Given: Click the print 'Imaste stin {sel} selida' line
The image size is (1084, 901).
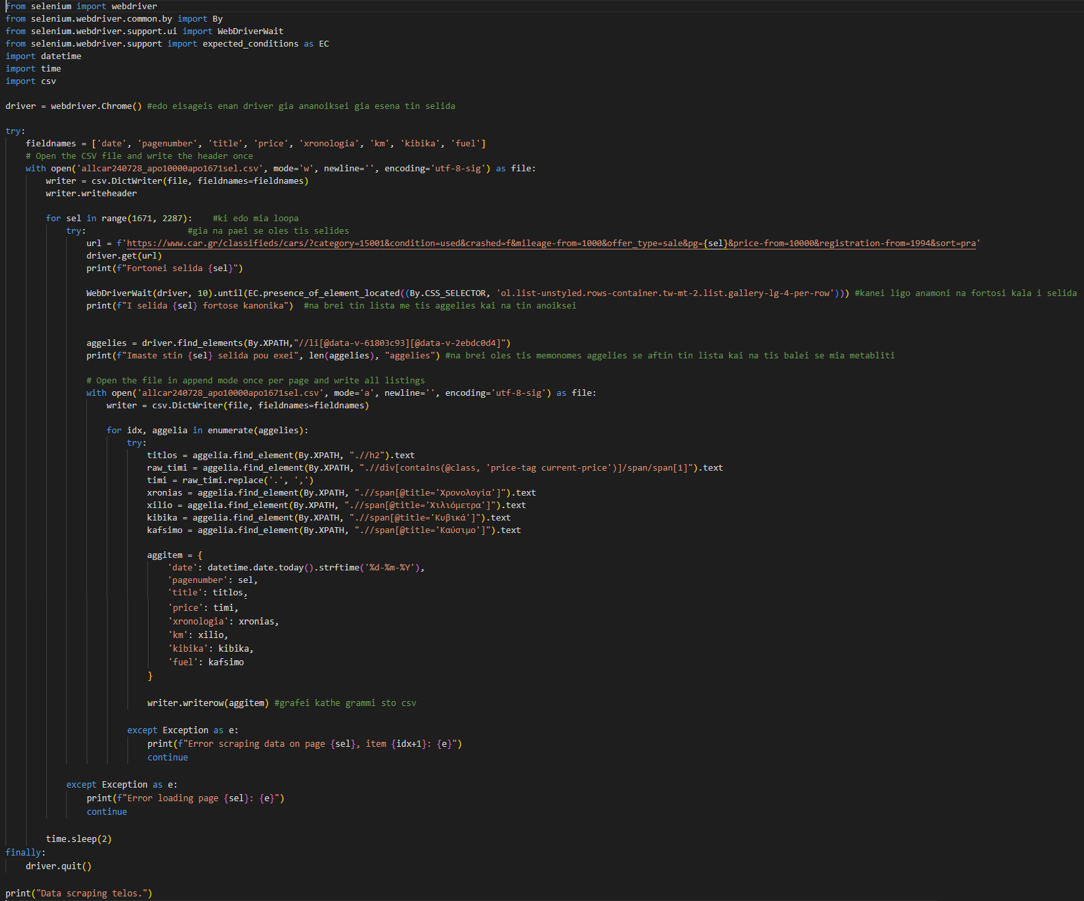Looking at the screenshot, I should tap(263, 355).
